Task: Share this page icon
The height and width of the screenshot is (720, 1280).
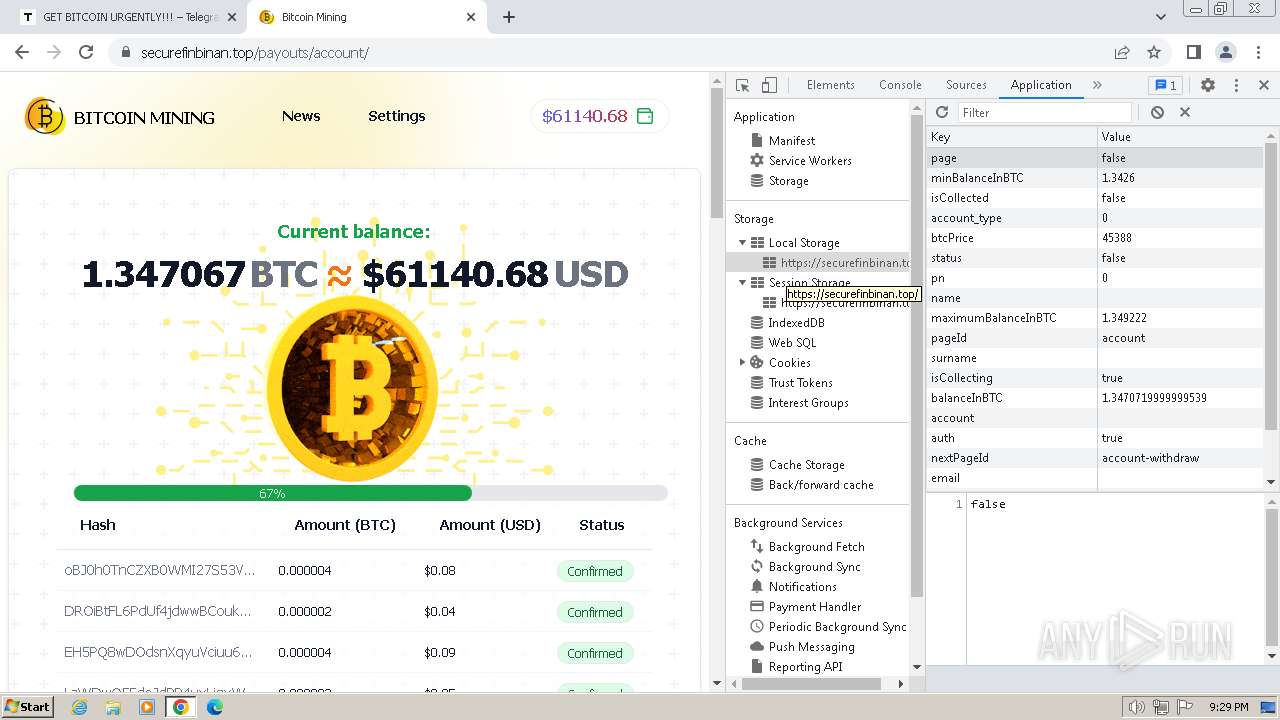Action: (1122, 52)
